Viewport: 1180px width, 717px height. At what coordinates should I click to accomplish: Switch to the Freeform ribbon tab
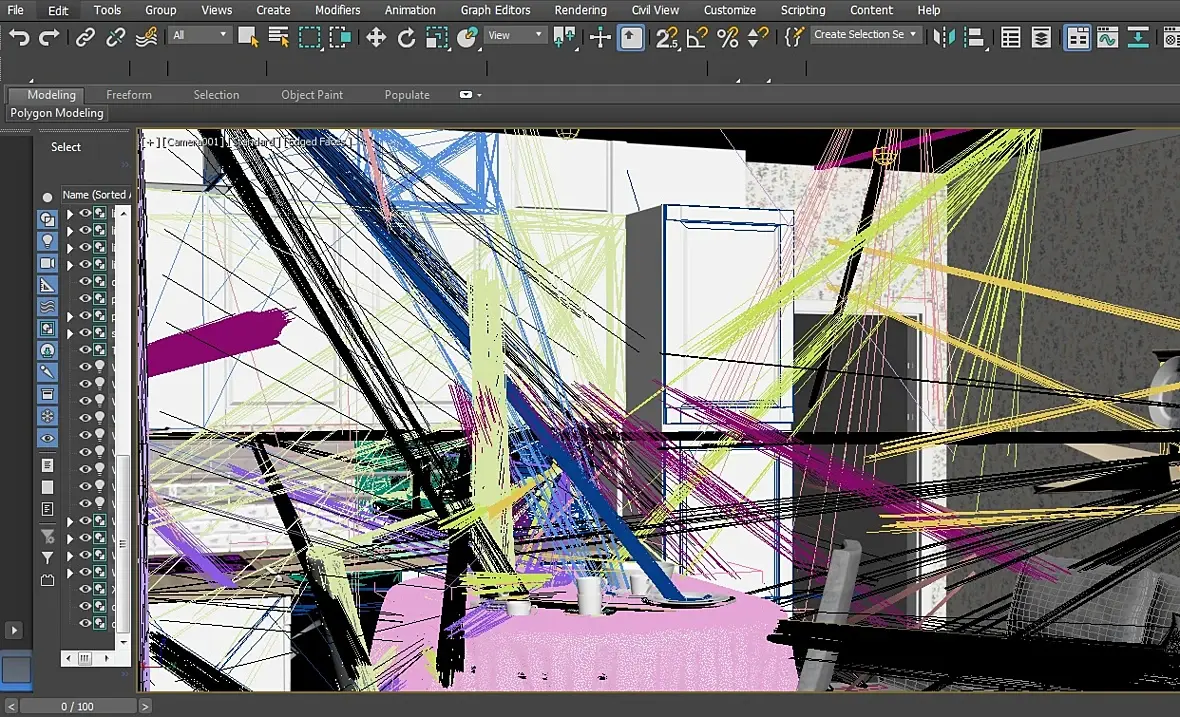tap(129, 95)
